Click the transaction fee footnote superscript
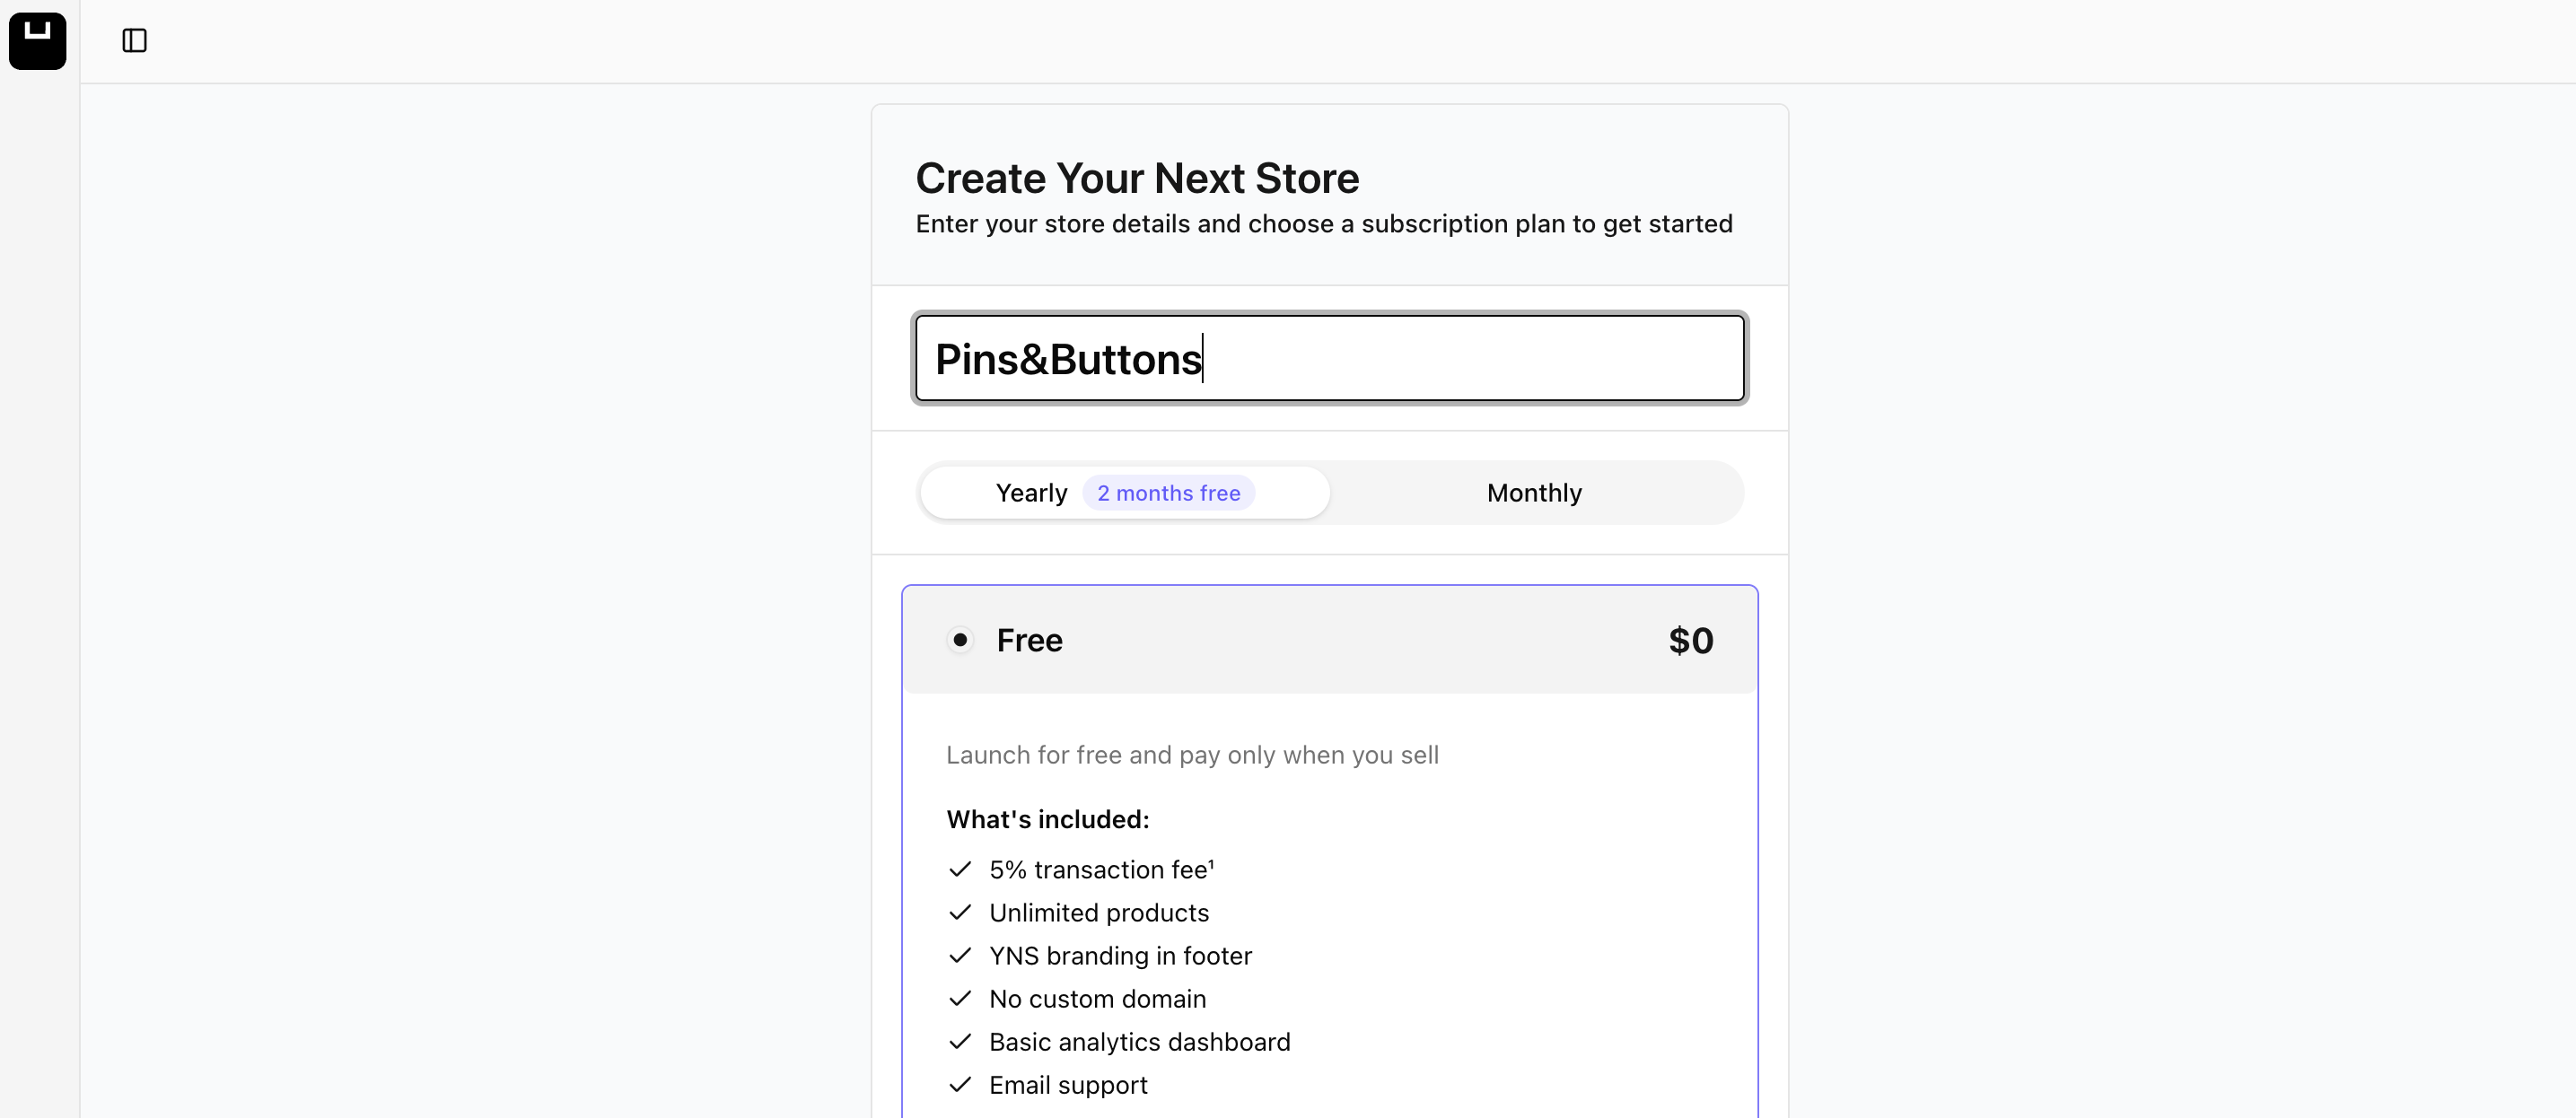 click(x=1211, y=862)
